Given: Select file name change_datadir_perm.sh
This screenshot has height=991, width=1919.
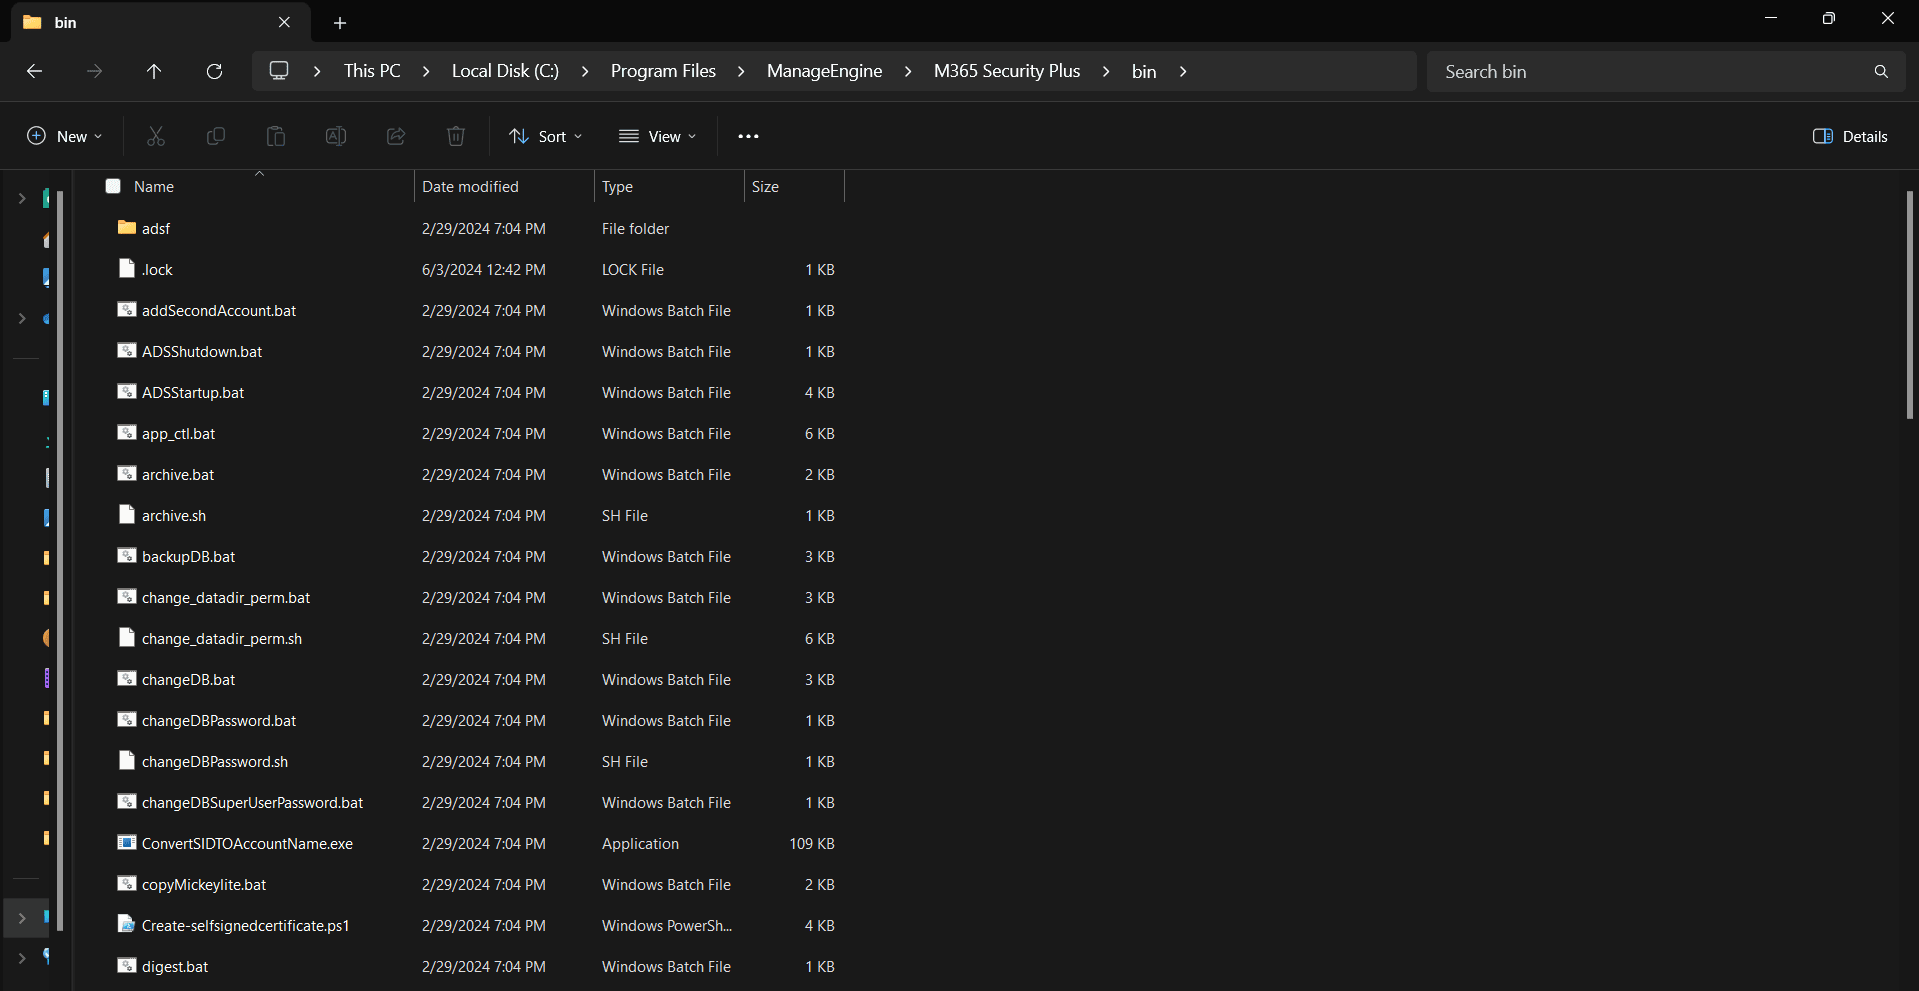Looking at the screenshot, I should pos(222,638).
